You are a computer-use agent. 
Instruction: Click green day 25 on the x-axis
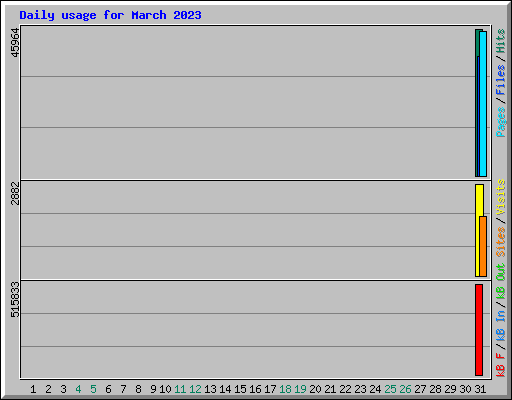[390, 389]
